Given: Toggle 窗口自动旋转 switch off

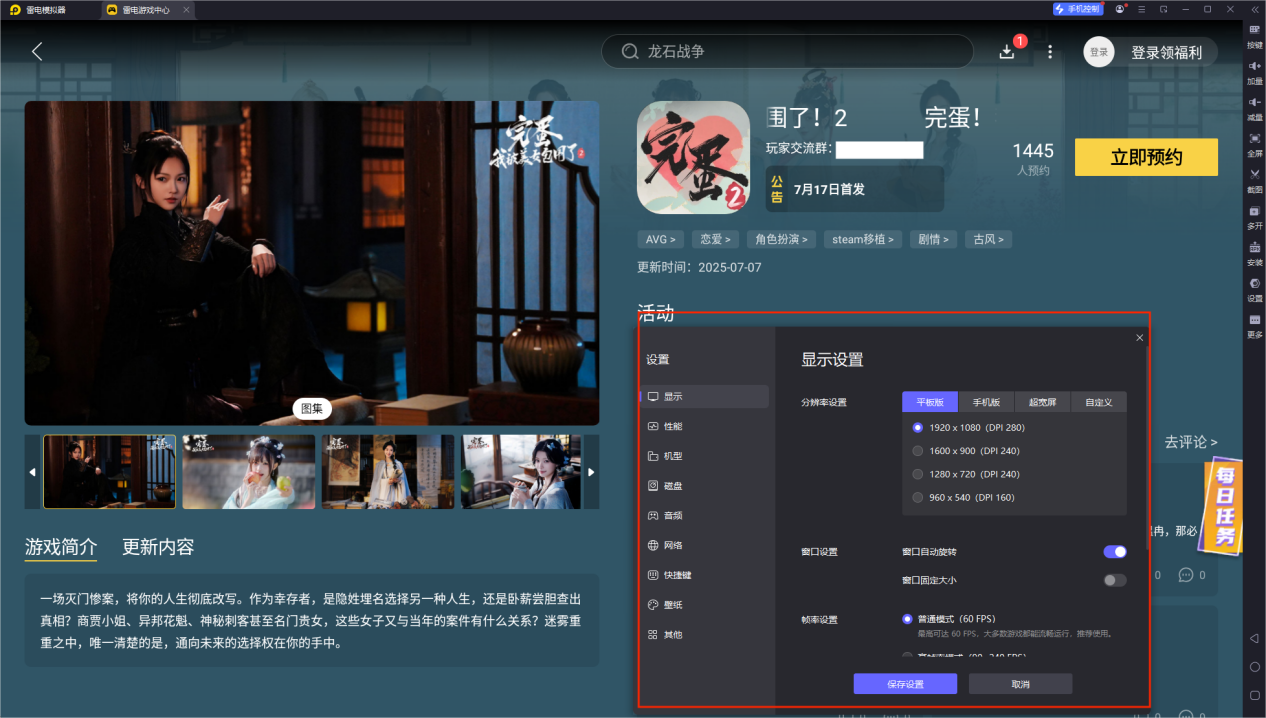Looking at the screenshot, I should point(1115,551).
